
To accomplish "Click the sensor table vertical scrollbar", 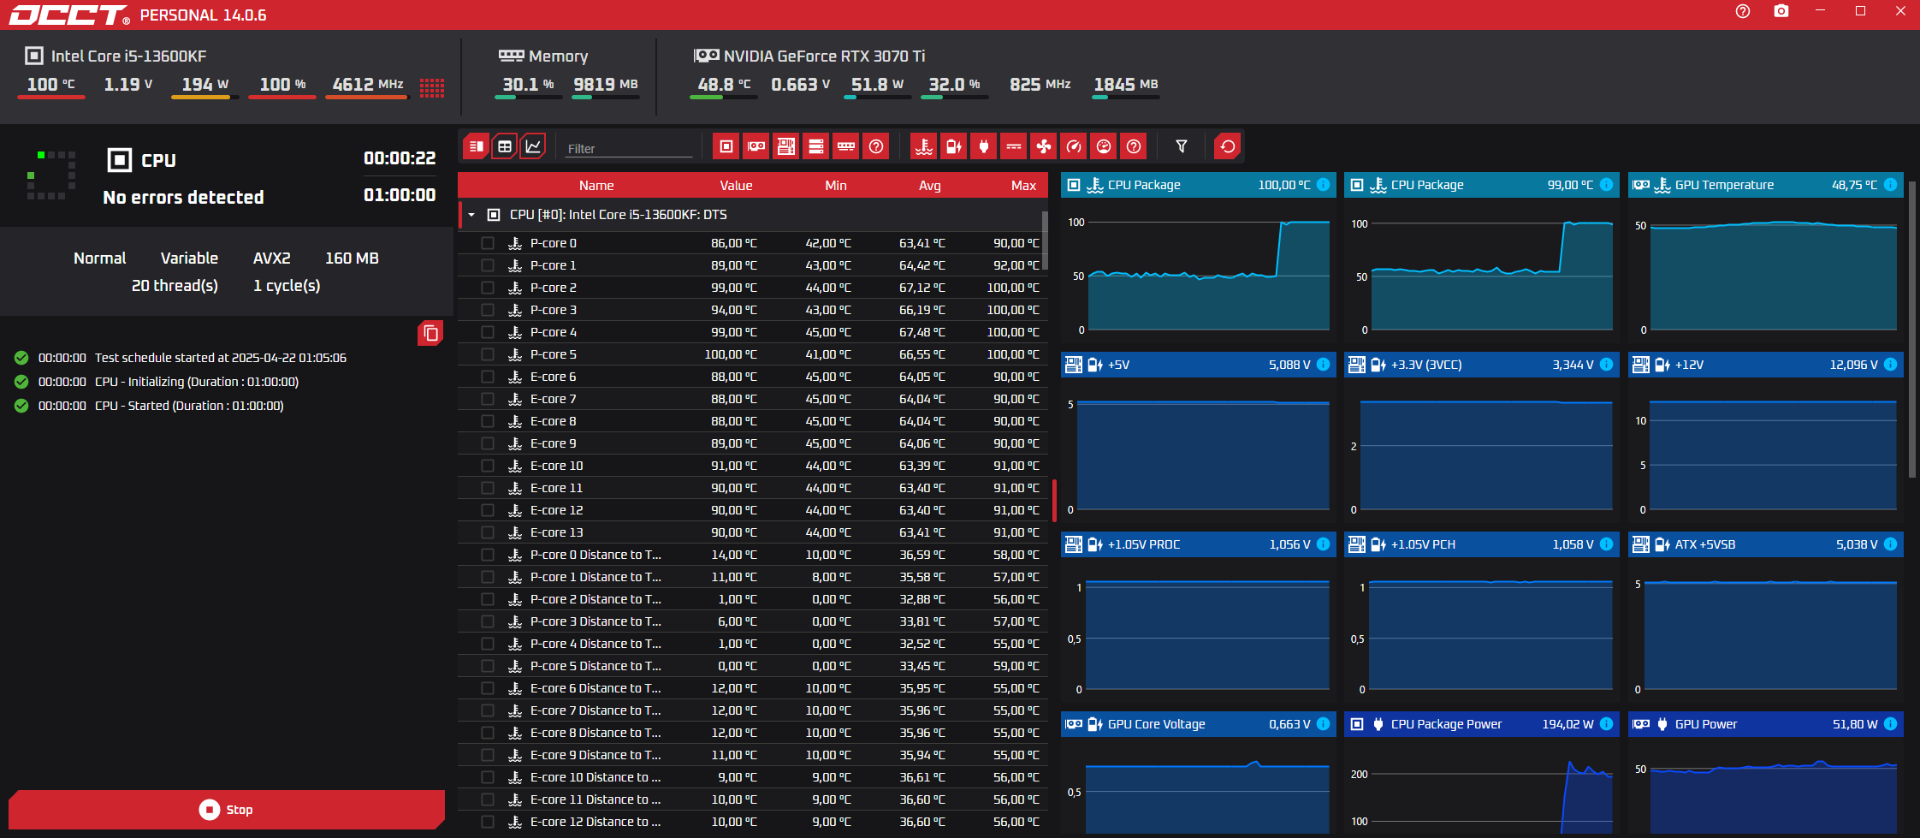I will coord(1044,240).
